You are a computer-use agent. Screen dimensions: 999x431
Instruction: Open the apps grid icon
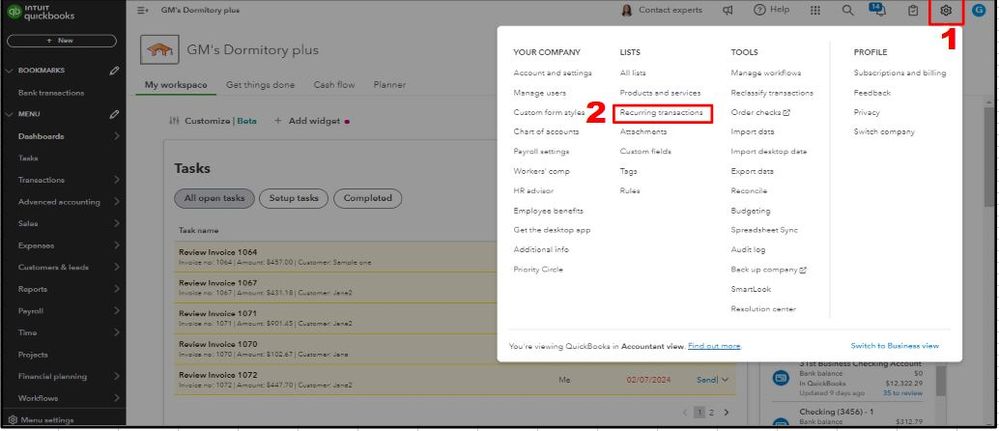point(815,10)
